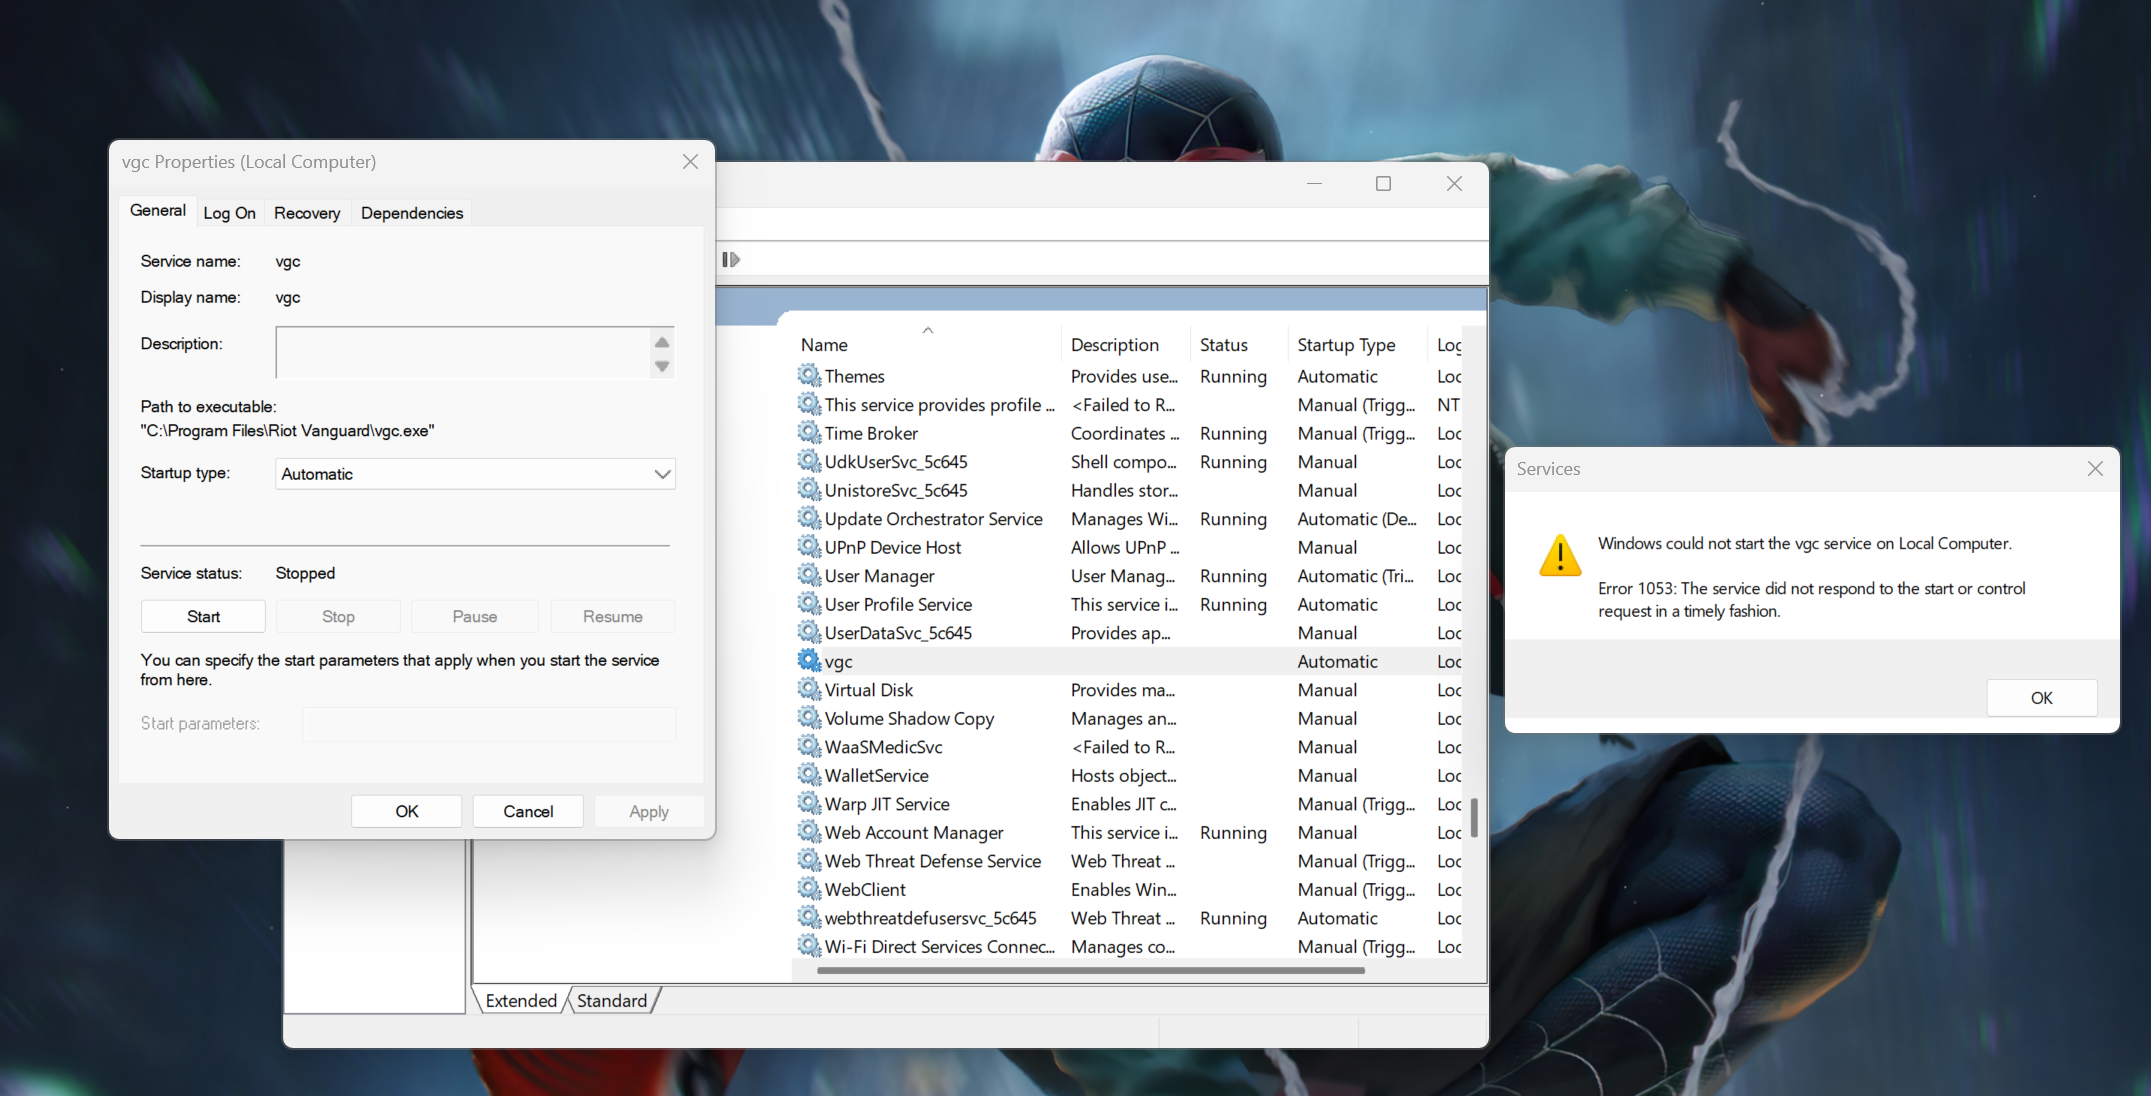Viewport: 2151px width, 1096px height.
Task: Click the gear icon beside webthreatdefusersvc_5c645
Action: tap(809, 917)
